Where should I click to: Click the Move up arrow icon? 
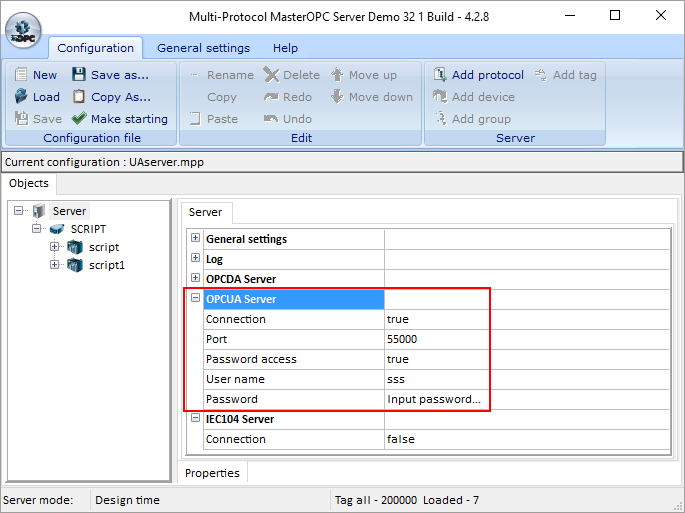click(x=337, y=74)
